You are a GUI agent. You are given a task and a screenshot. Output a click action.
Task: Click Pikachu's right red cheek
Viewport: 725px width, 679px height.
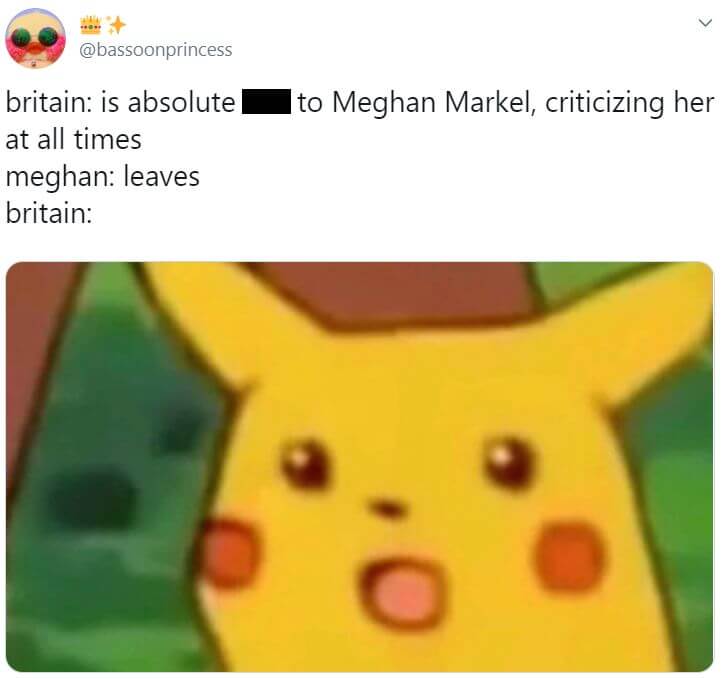pos(569,557)
